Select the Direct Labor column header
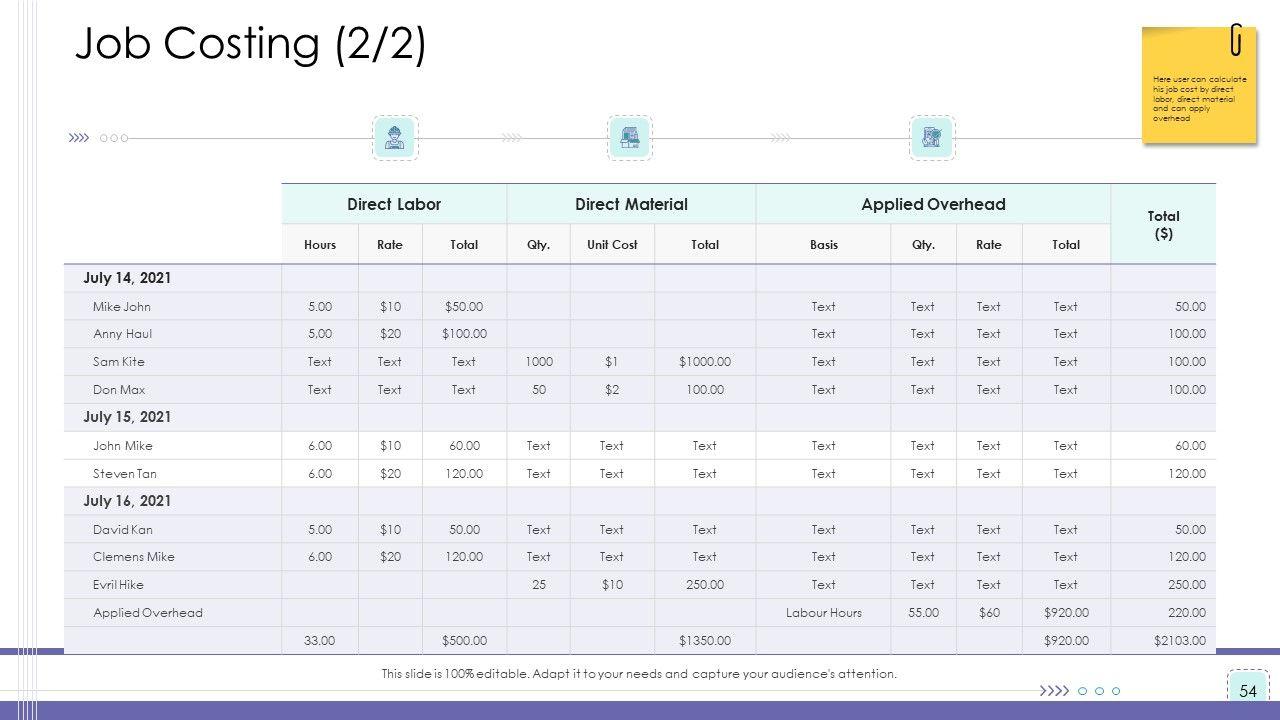Image resolution: width=1280 pixels, height=720 pixels. pos(394,204)
